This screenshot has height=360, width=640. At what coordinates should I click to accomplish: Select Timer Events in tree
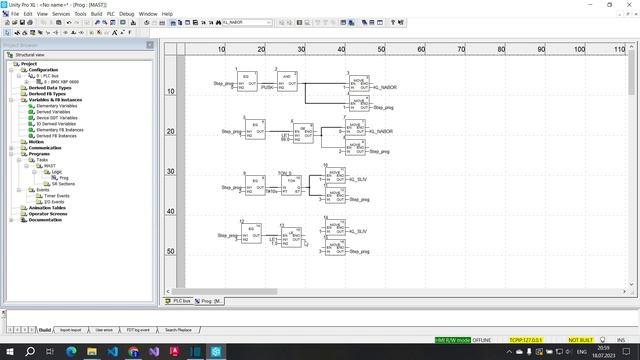coord(57,196)
